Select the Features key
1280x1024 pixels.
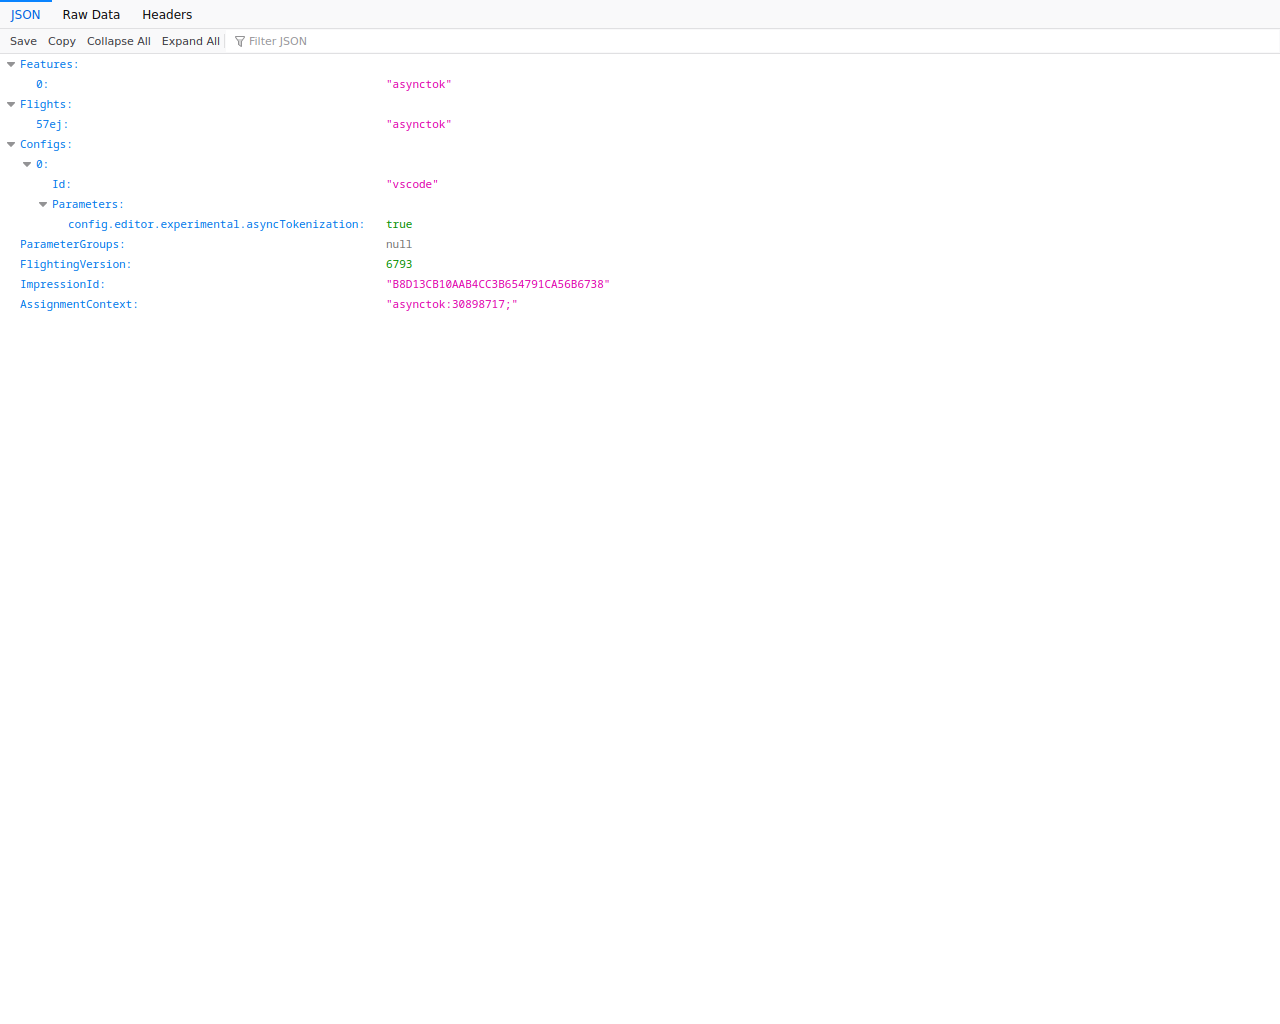[x=49, y=64]
